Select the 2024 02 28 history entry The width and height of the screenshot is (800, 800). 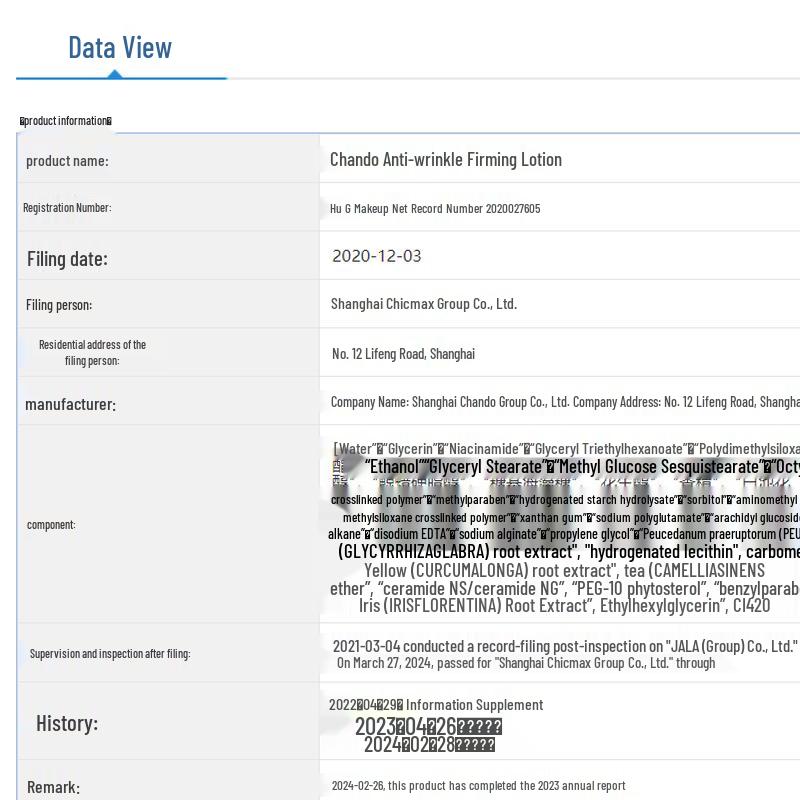(x=429, y=744)
